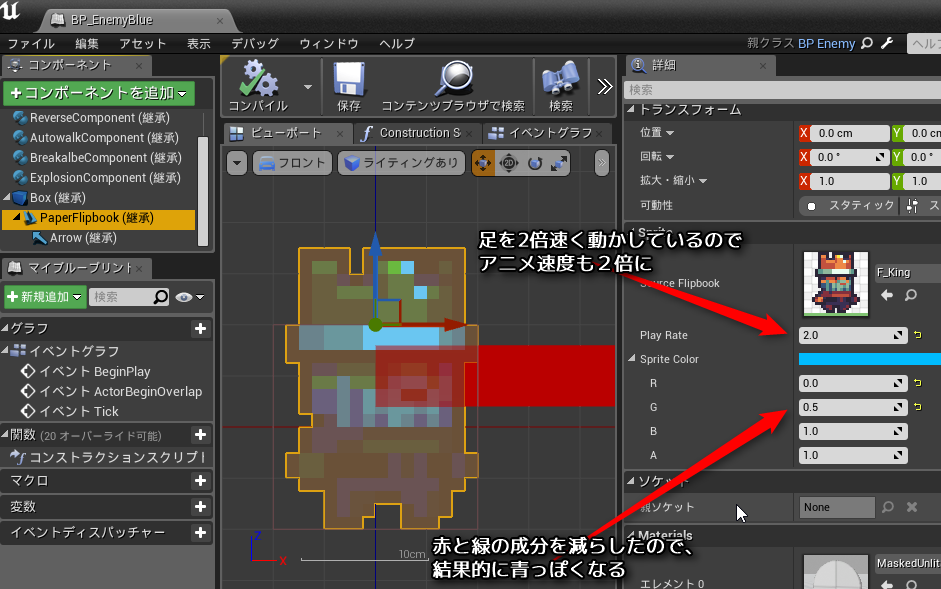941x589 pixels.
Task: Toggle the My Blueprint eye view options
Action: click(x=190, y=297)
